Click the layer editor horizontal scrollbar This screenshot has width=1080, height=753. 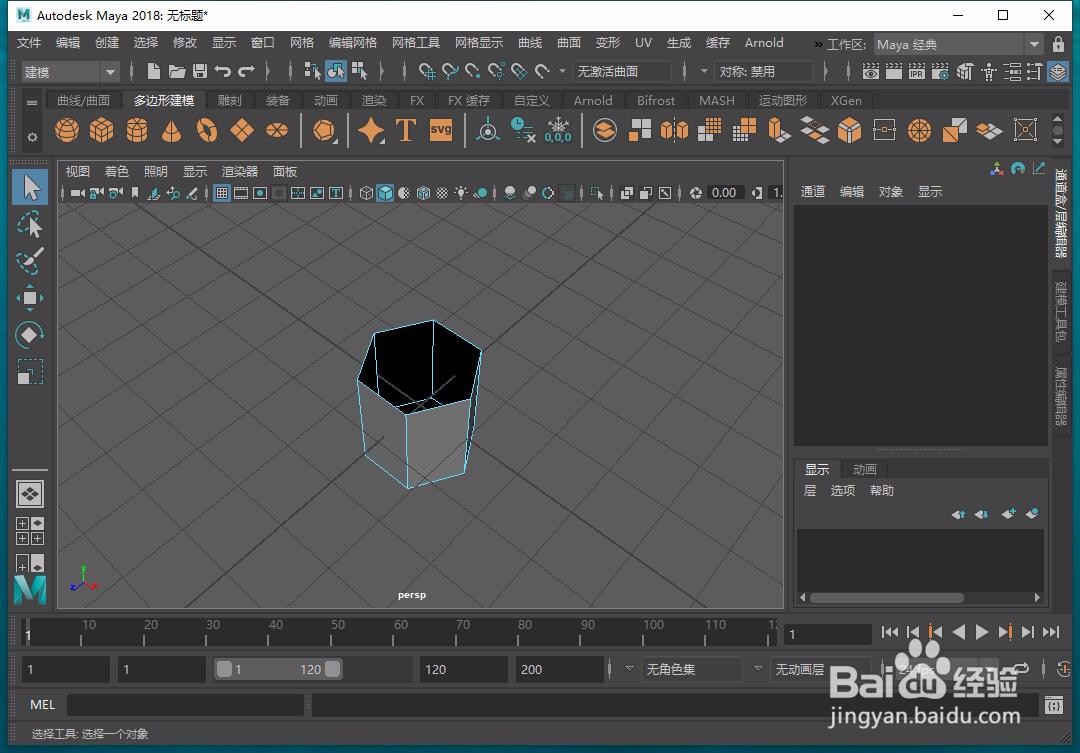886,597
